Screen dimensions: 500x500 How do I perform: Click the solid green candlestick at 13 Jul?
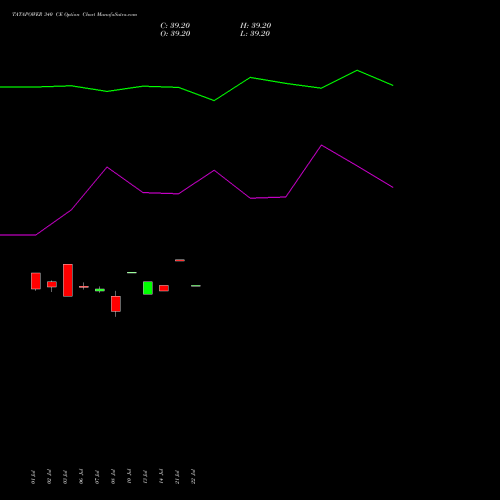coord(148,288)
